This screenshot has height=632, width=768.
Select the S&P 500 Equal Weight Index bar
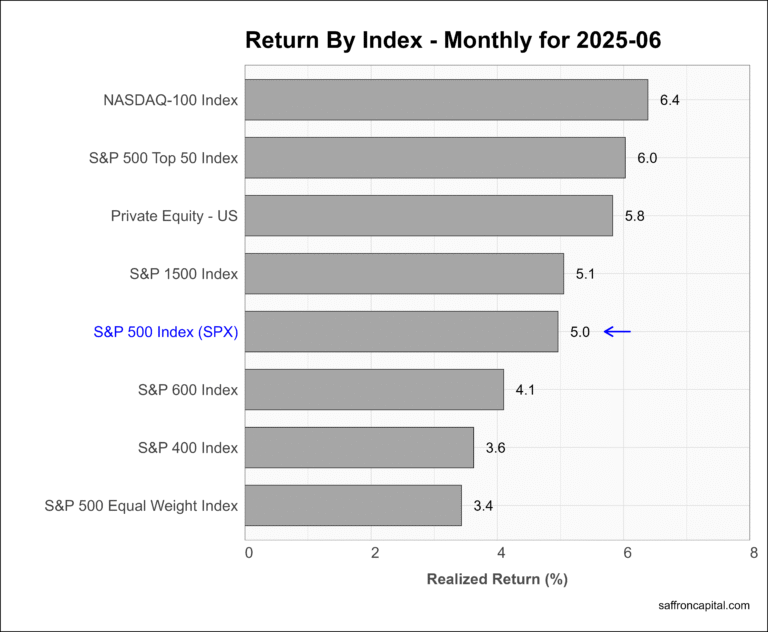click(353, 505)
